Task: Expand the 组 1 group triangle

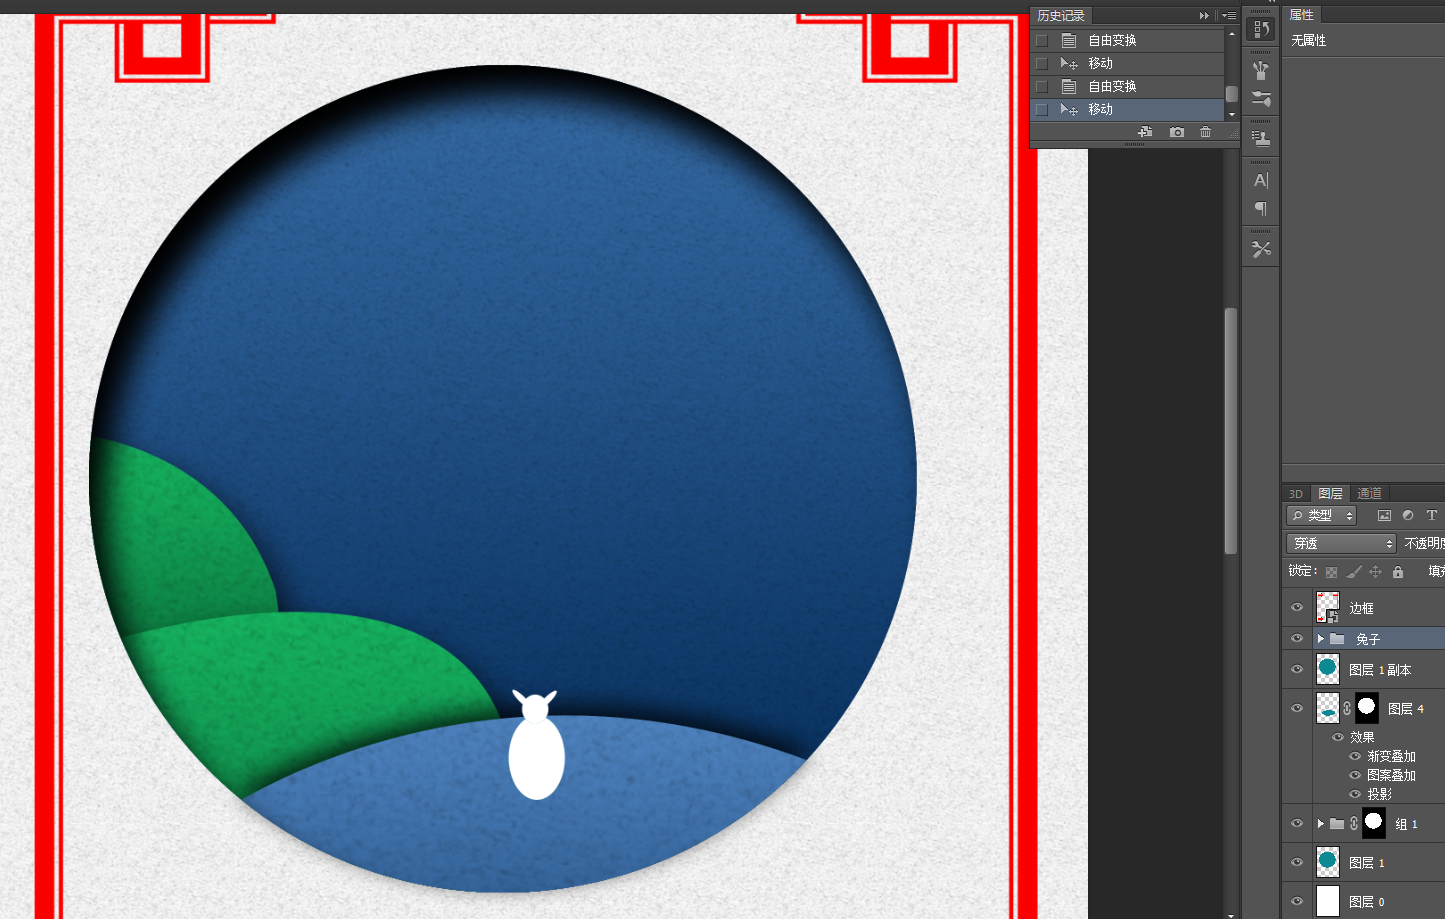Action: point(1320,823)
